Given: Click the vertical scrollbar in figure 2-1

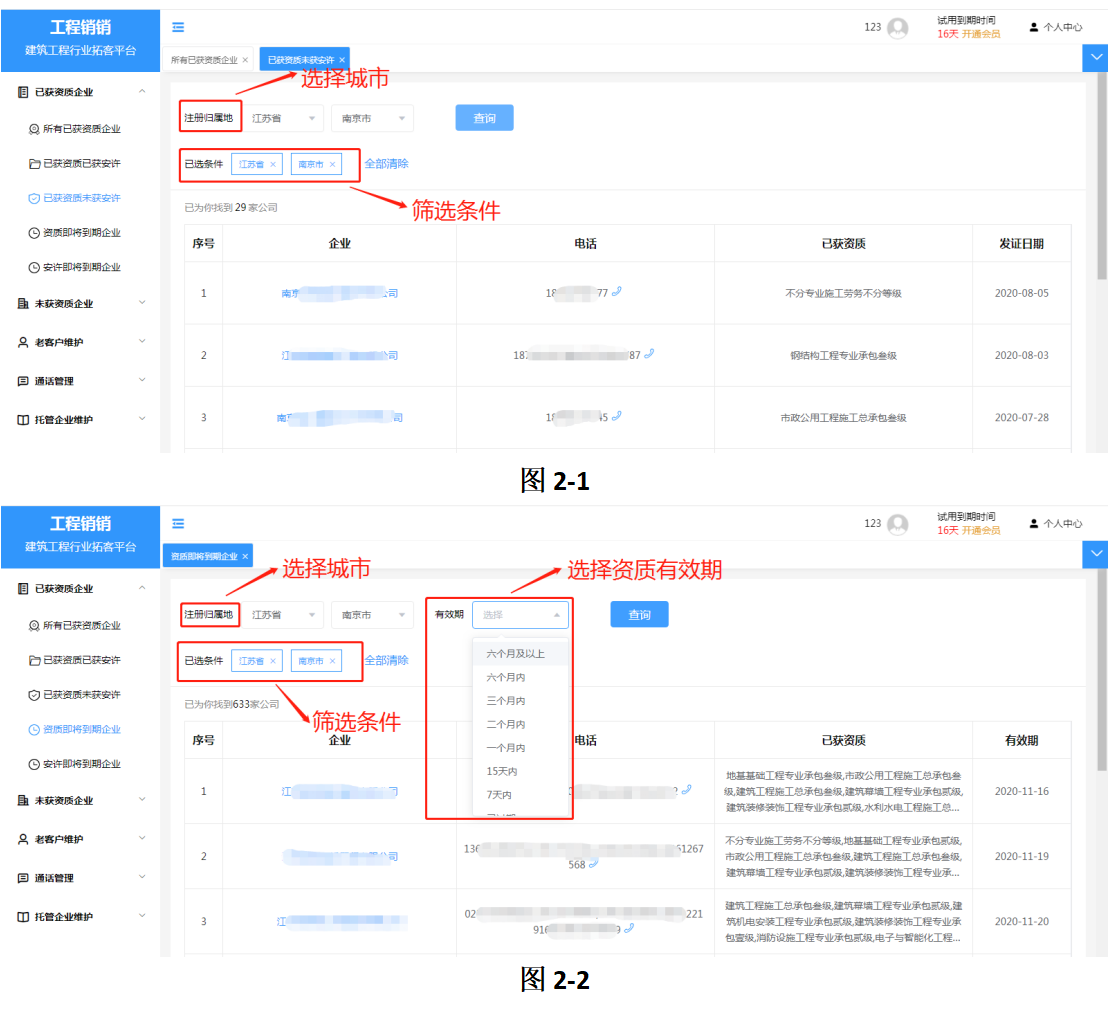Looking at the screenshot, I should [x=1102, y=177].
